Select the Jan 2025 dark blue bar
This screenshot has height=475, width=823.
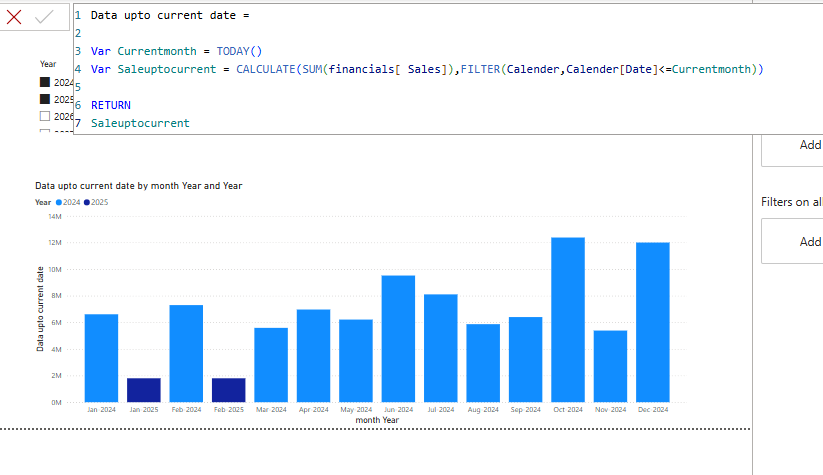(144, 390)
